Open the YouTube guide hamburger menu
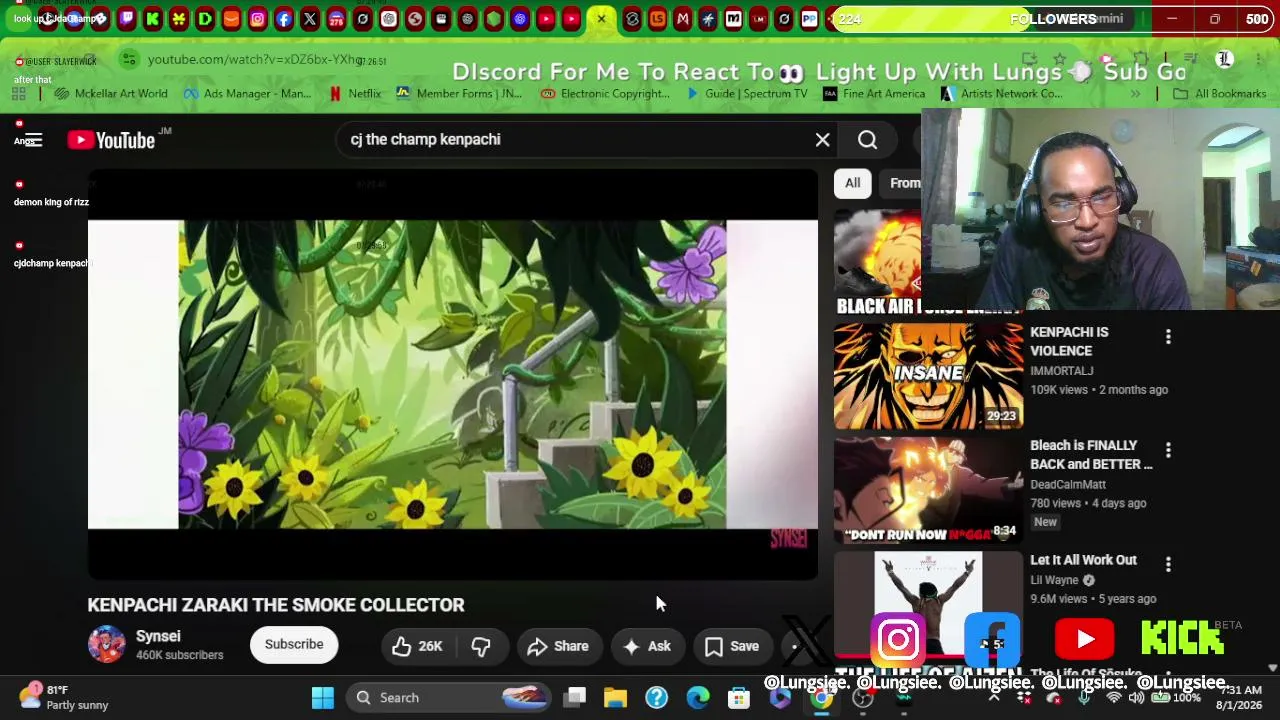The width and height of the screenshot is (1280, 720). [33, 140]
